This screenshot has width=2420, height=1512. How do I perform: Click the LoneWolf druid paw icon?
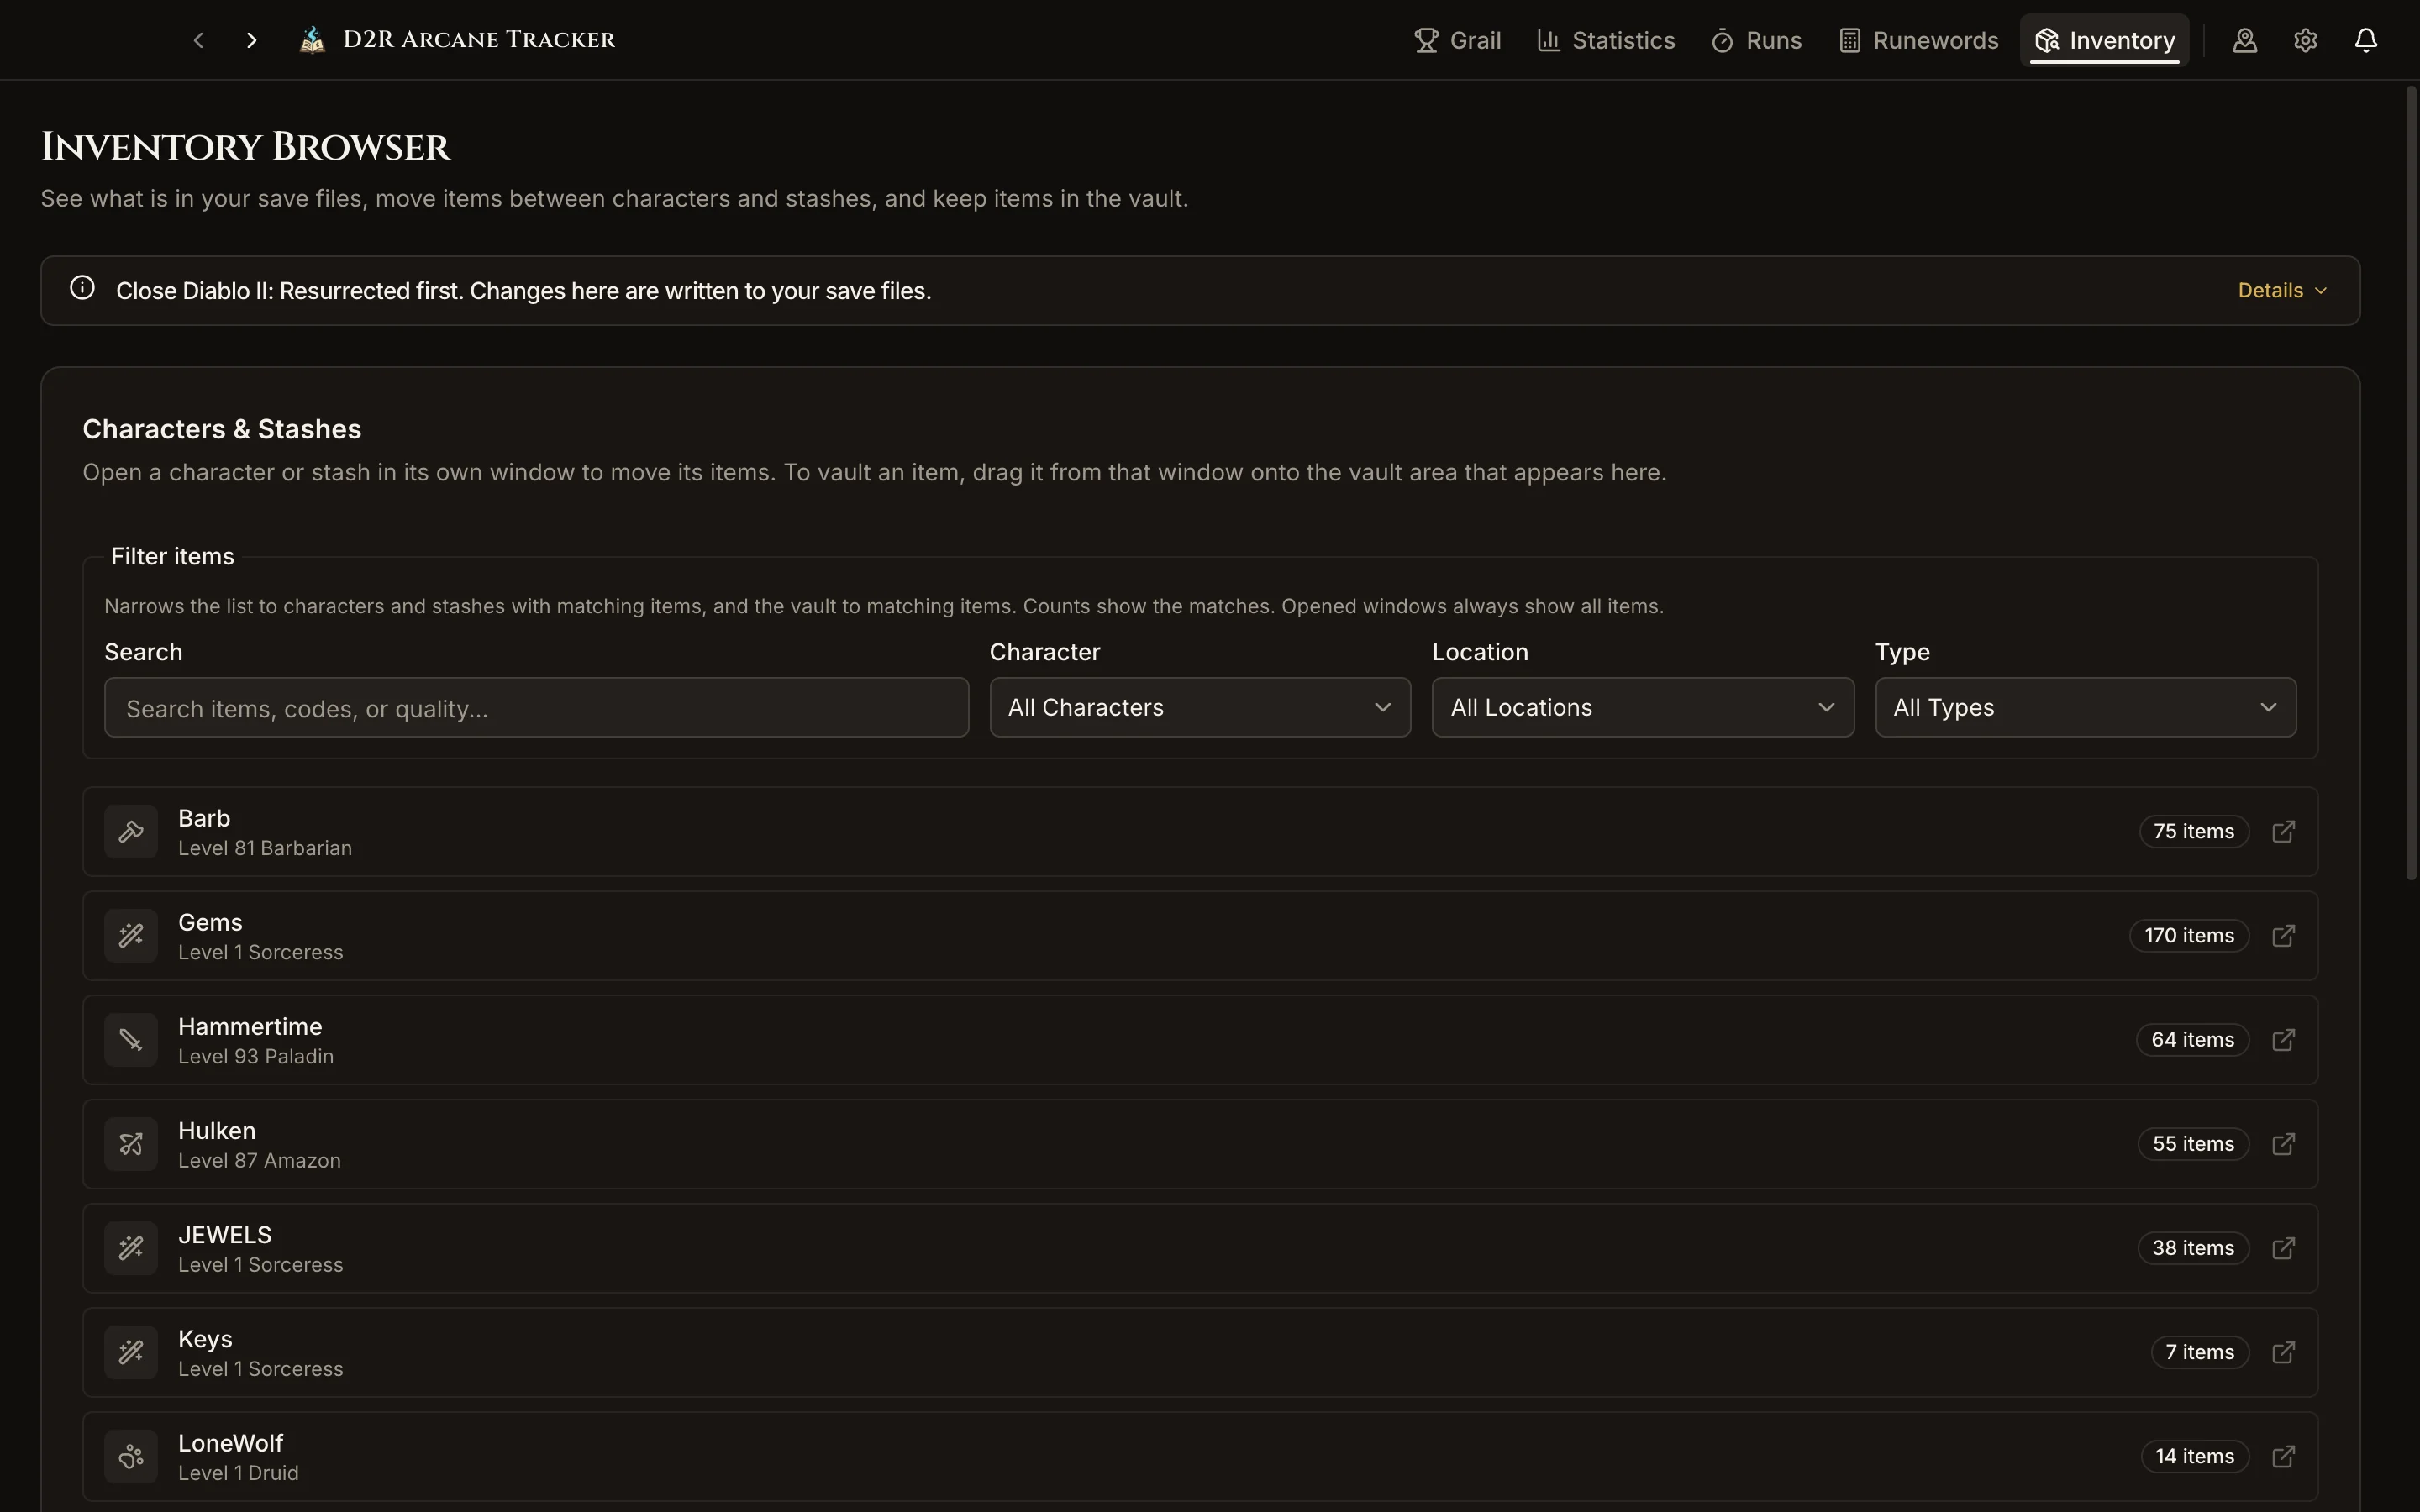point(131,1456)
